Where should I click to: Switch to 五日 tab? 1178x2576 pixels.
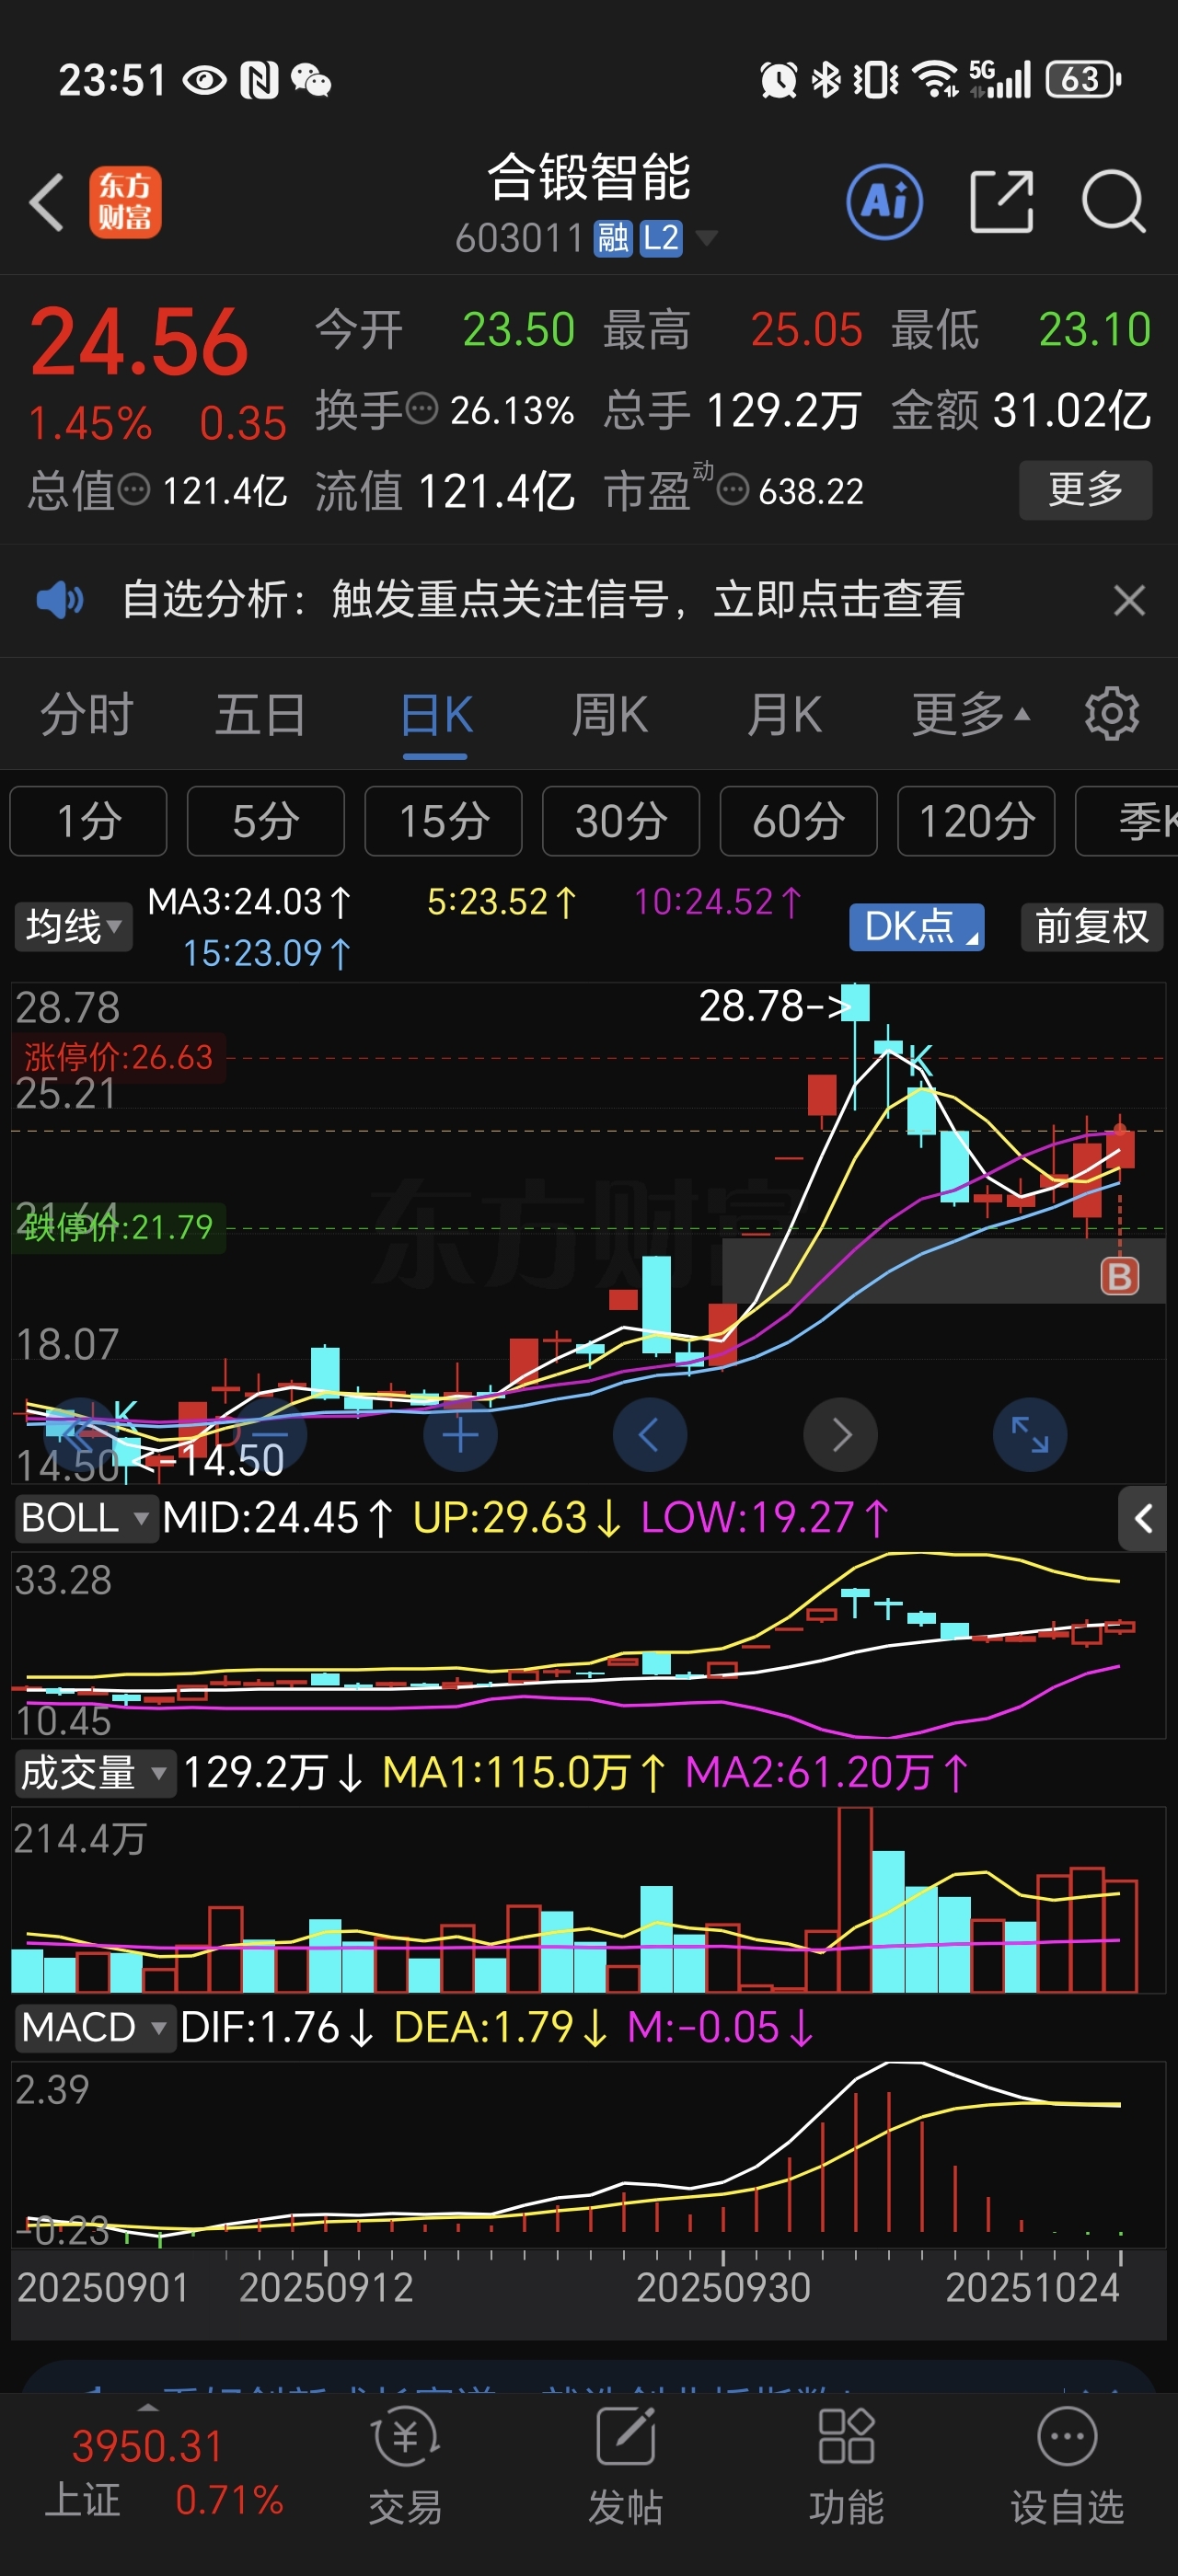pyautogui.click(x=261, y=716)
